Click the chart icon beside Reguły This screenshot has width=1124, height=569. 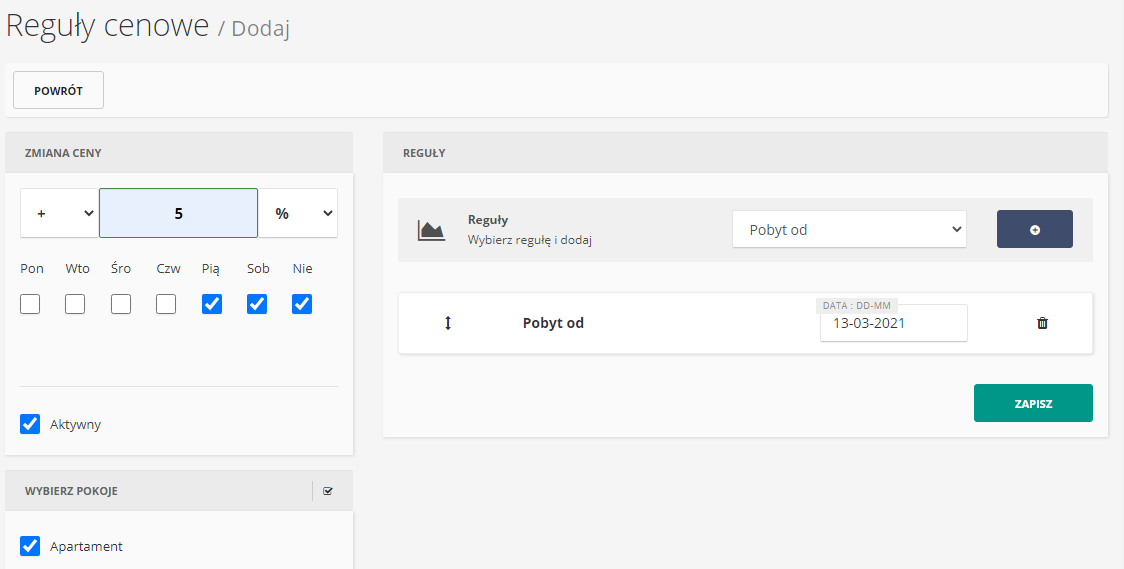pos(431,230)
